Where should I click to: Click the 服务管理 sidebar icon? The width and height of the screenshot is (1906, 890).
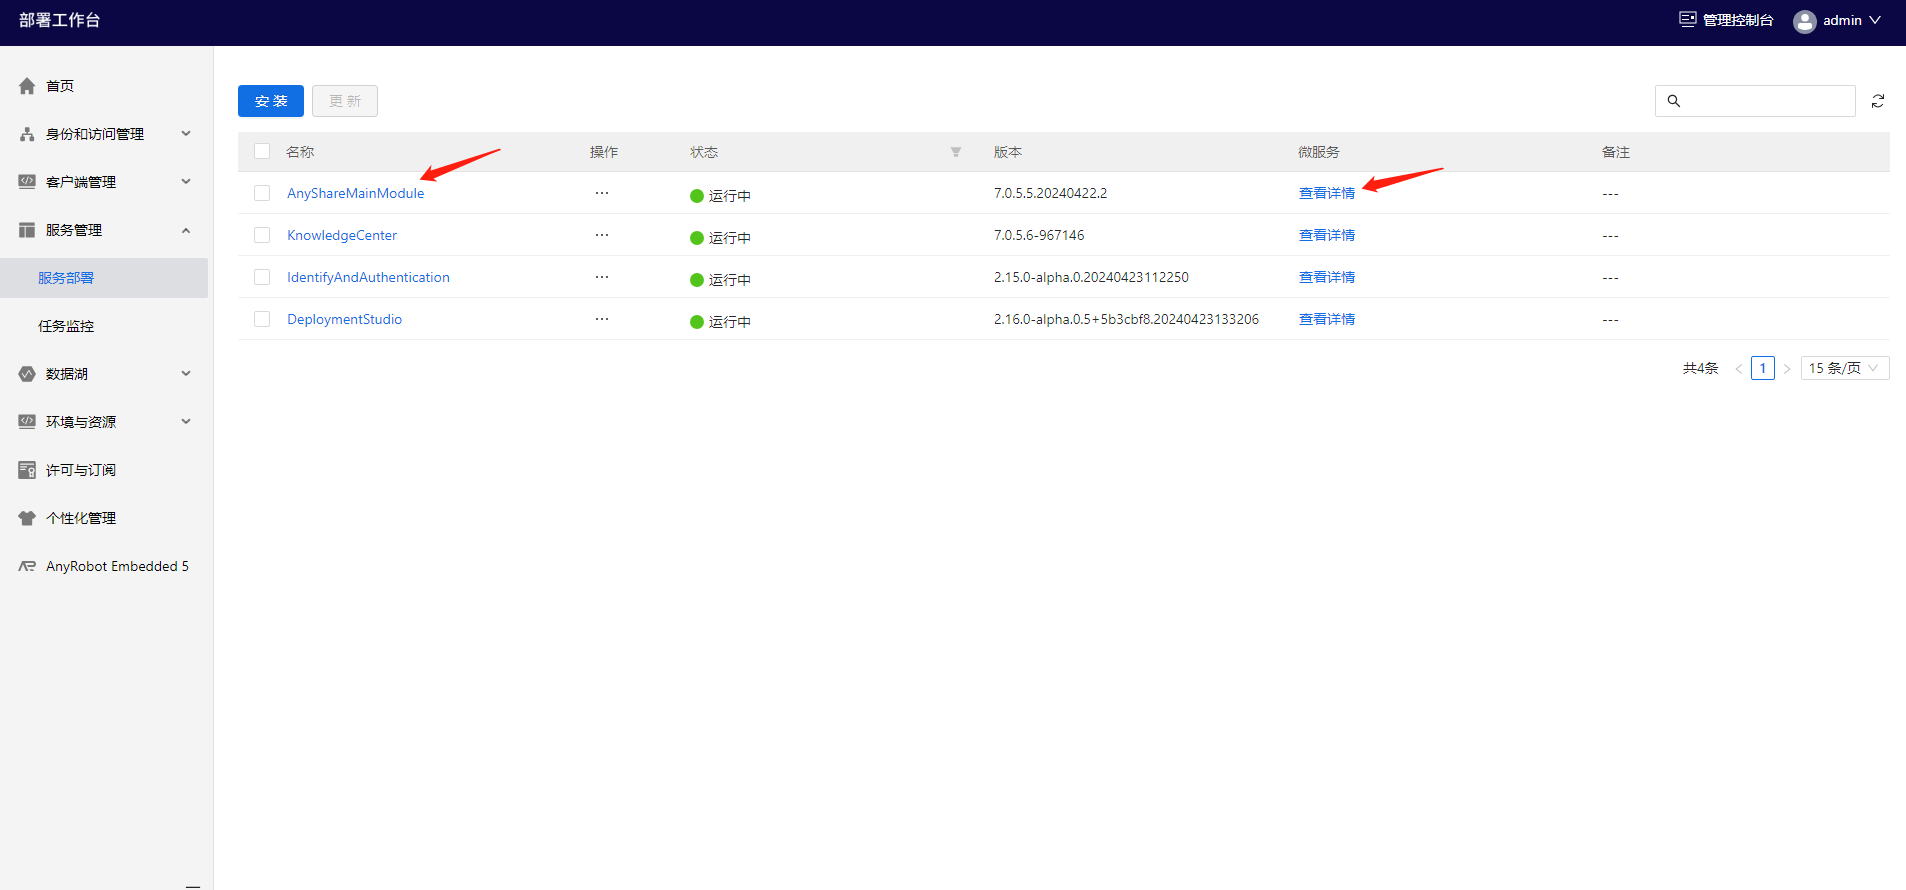coord(27,230)
